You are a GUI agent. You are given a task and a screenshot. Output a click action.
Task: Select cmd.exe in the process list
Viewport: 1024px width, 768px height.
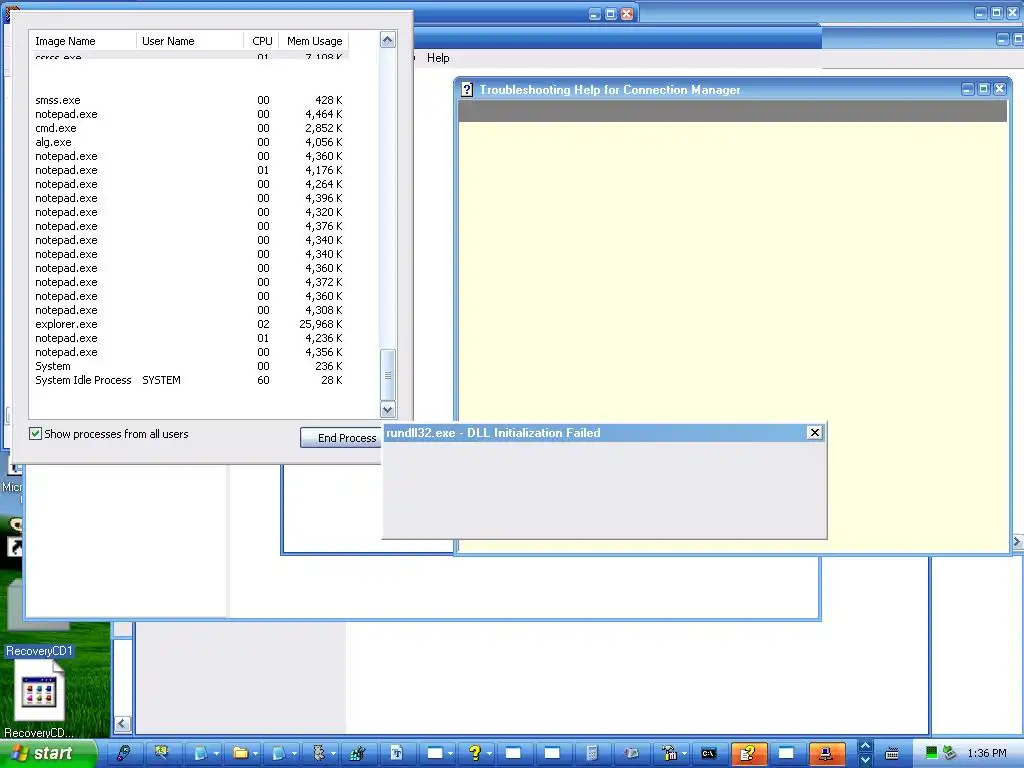[x=189, y=128]
